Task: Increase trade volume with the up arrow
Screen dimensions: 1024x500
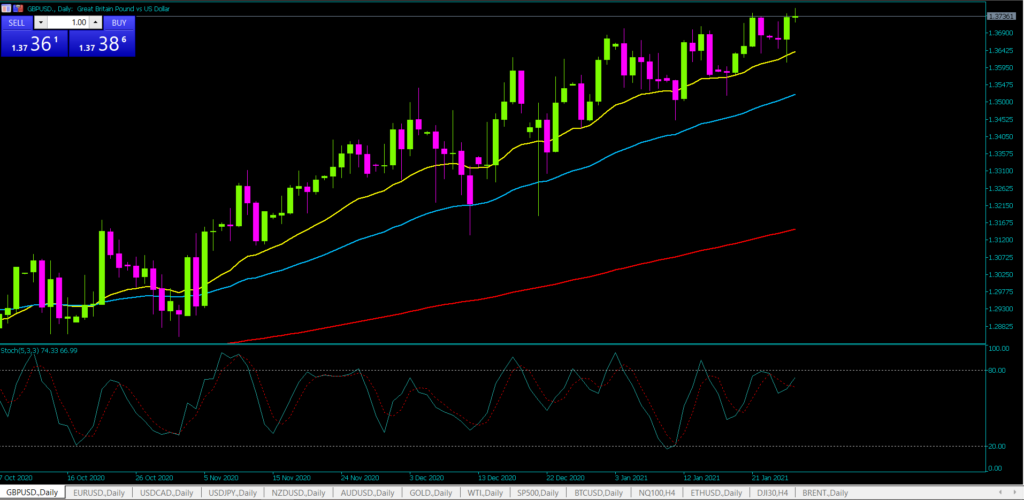Action: pyautogui.click(x=96, y=22)
